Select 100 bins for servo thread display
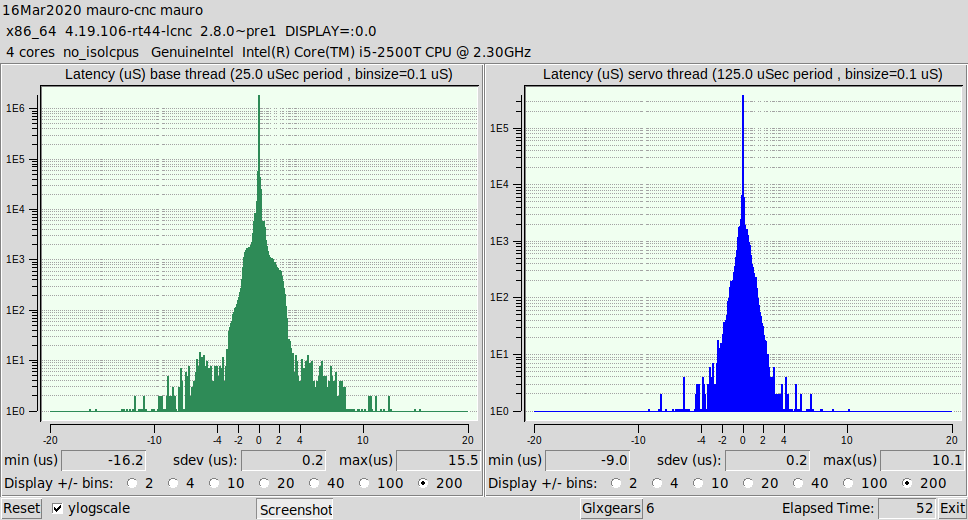 [848, 483]
